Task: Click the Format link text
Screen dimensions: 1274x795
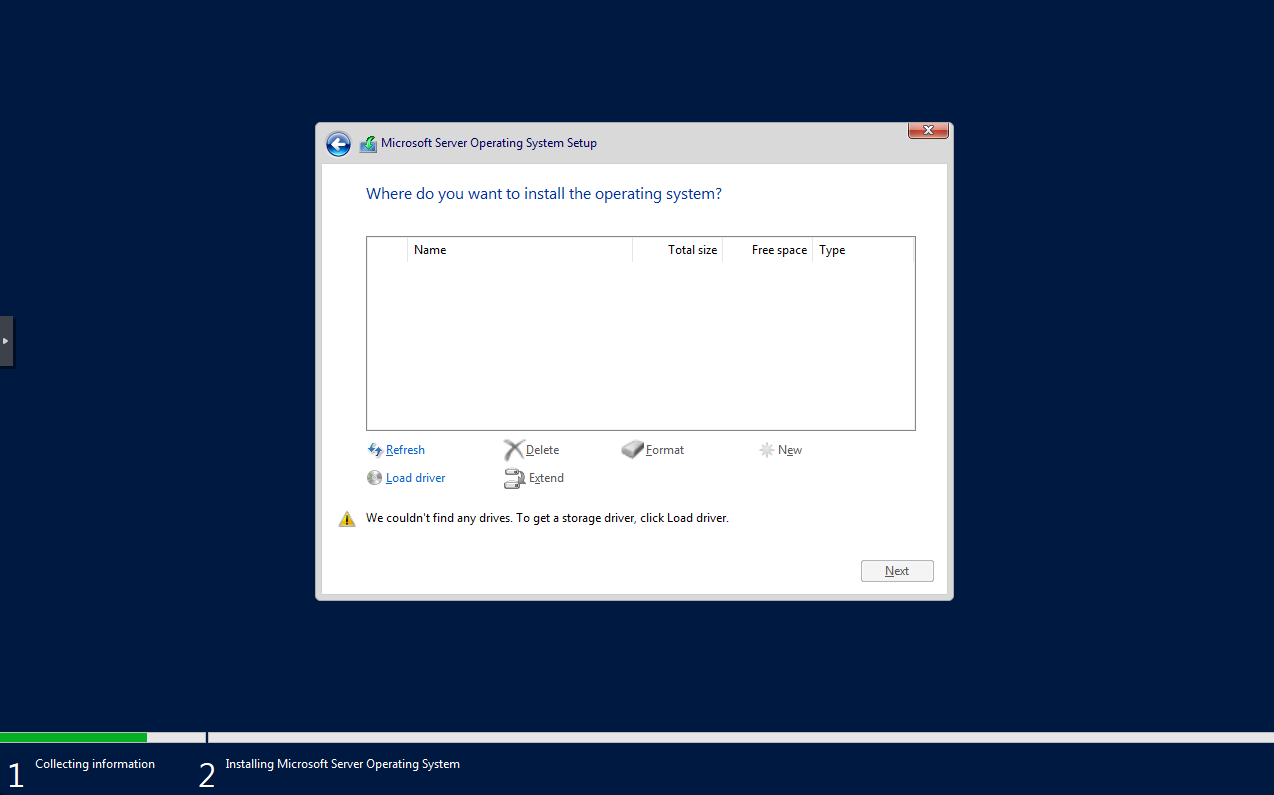Action: [665, 450]
